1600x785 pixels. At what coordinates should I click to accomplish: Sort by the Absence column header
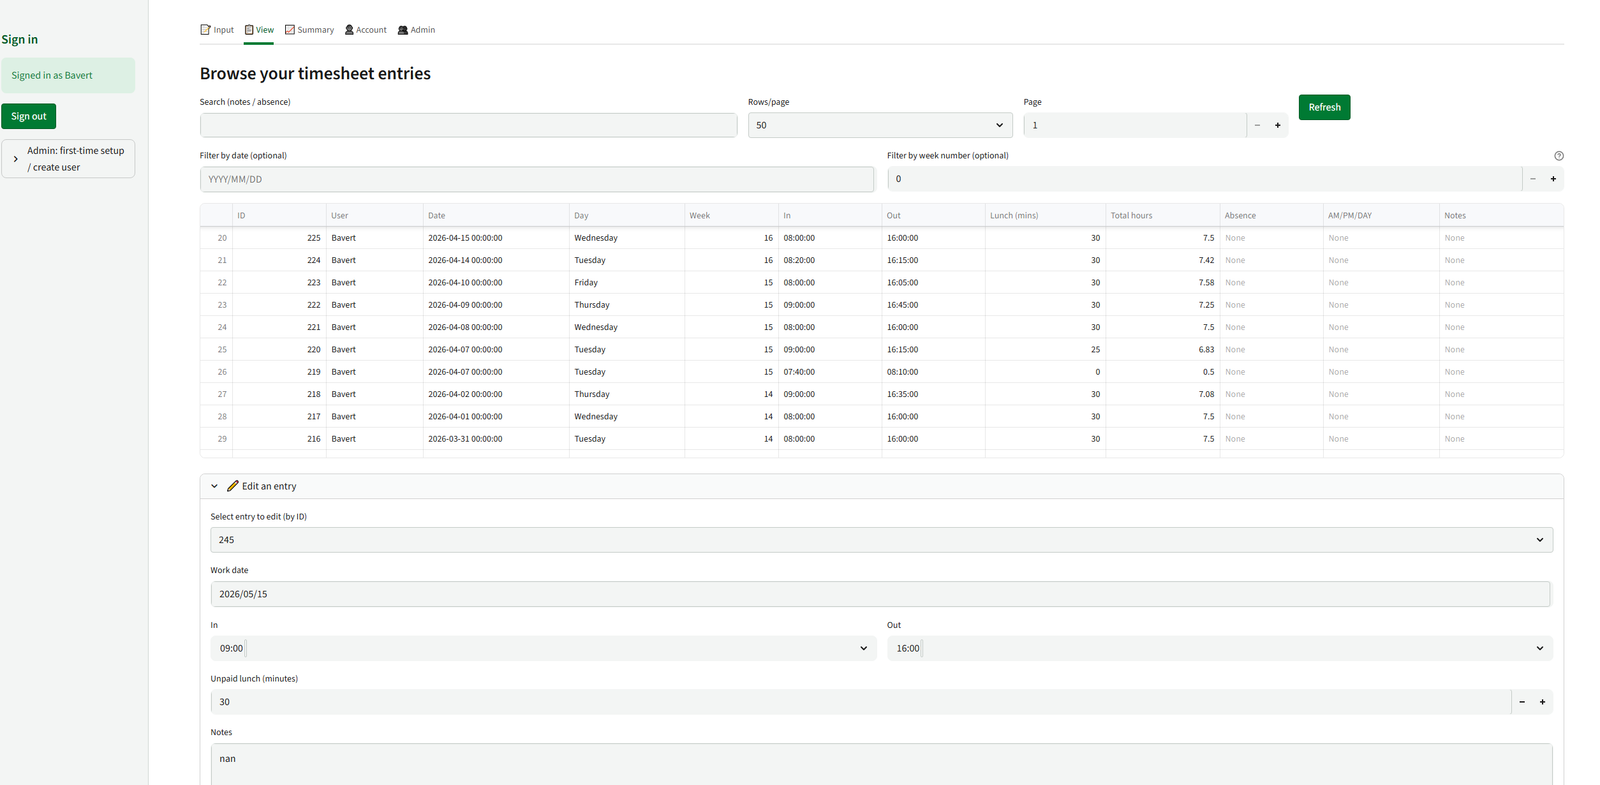coord(1271,215)
